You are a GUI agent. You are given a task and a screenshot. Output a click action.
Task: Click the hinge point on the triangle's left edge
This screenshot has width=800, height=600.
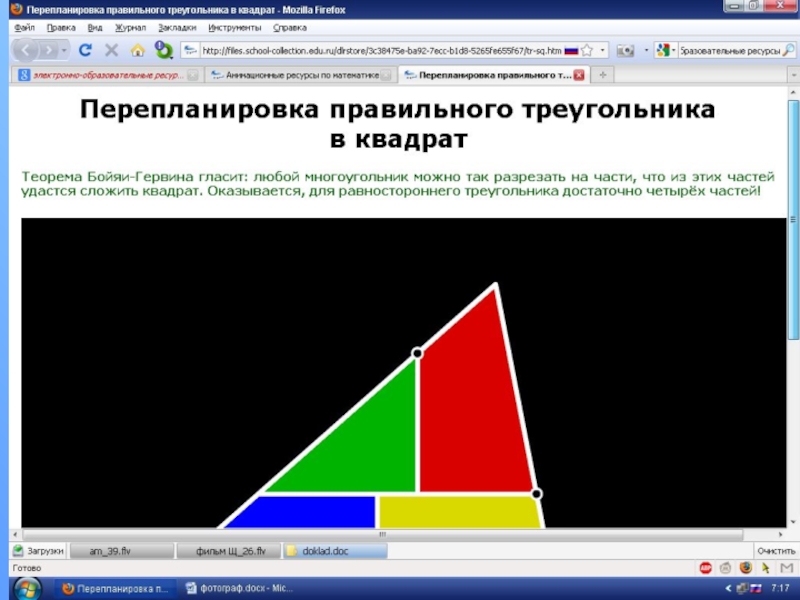(417, 353)
